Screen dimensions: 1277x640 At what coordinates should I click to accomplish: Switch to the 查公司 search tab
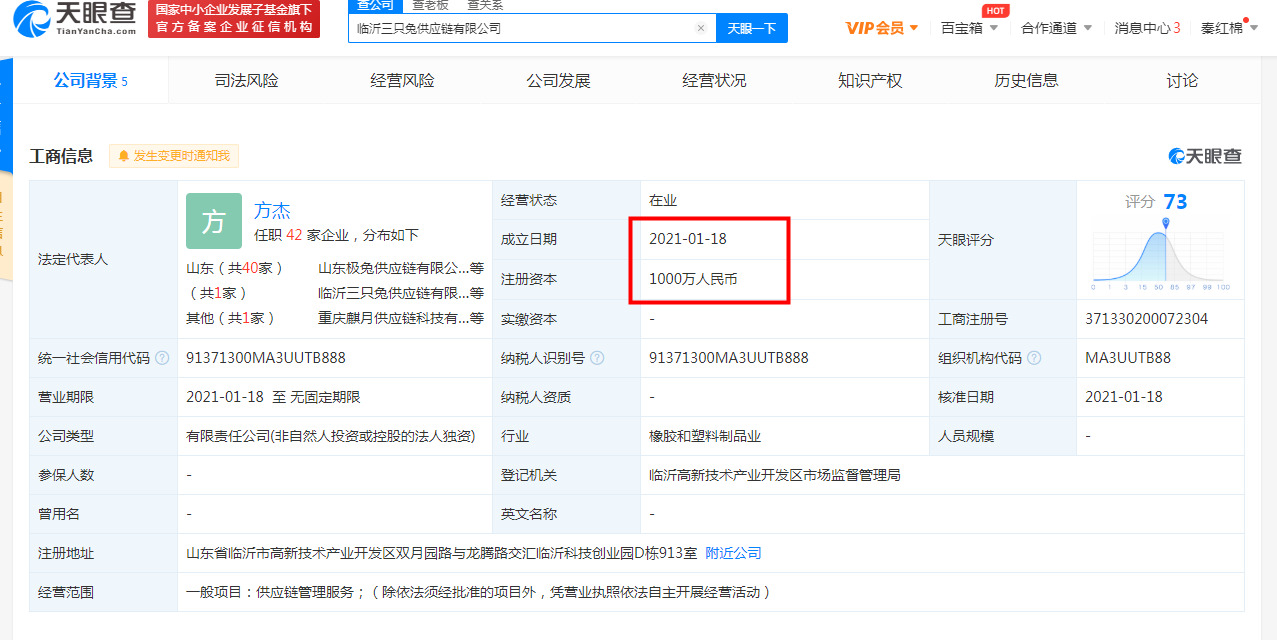[x=376, y=5]
